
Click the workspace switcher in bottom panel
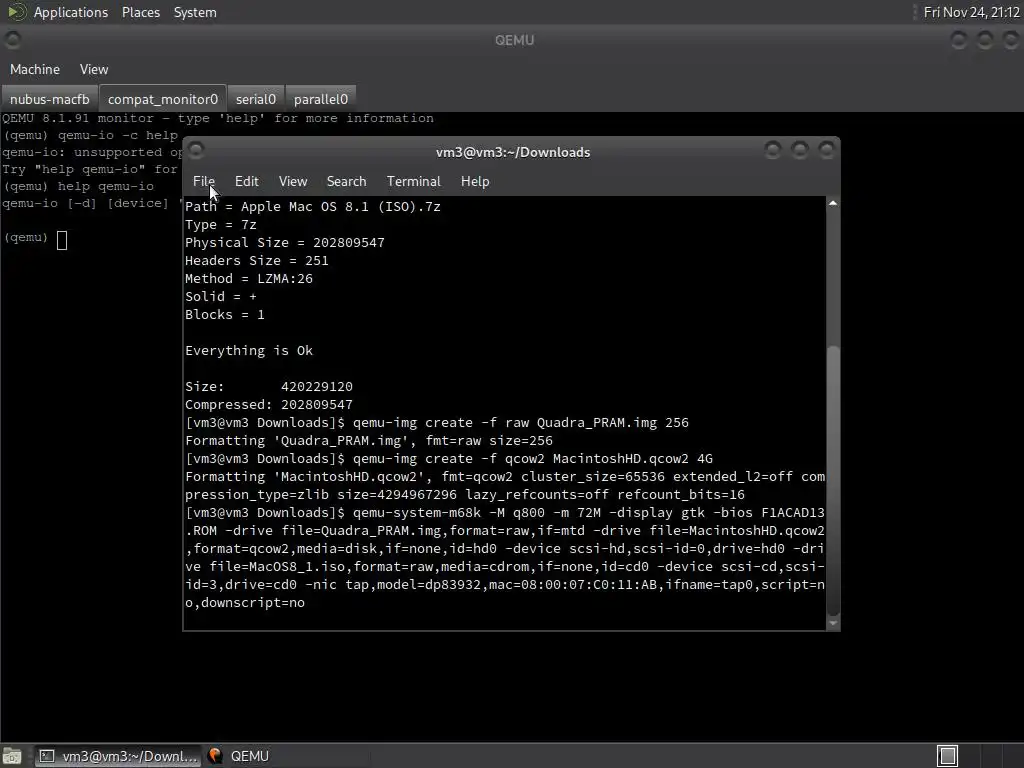click(948, 756)
